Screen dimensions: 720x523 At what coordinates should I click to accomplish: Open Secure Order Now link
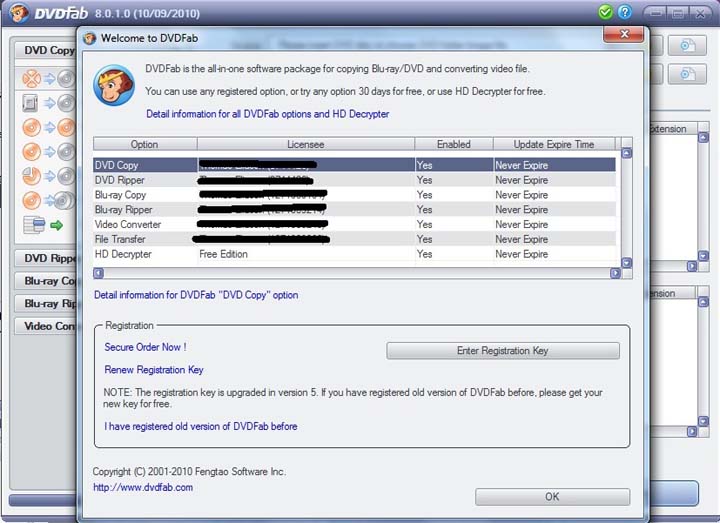[145, 347]
